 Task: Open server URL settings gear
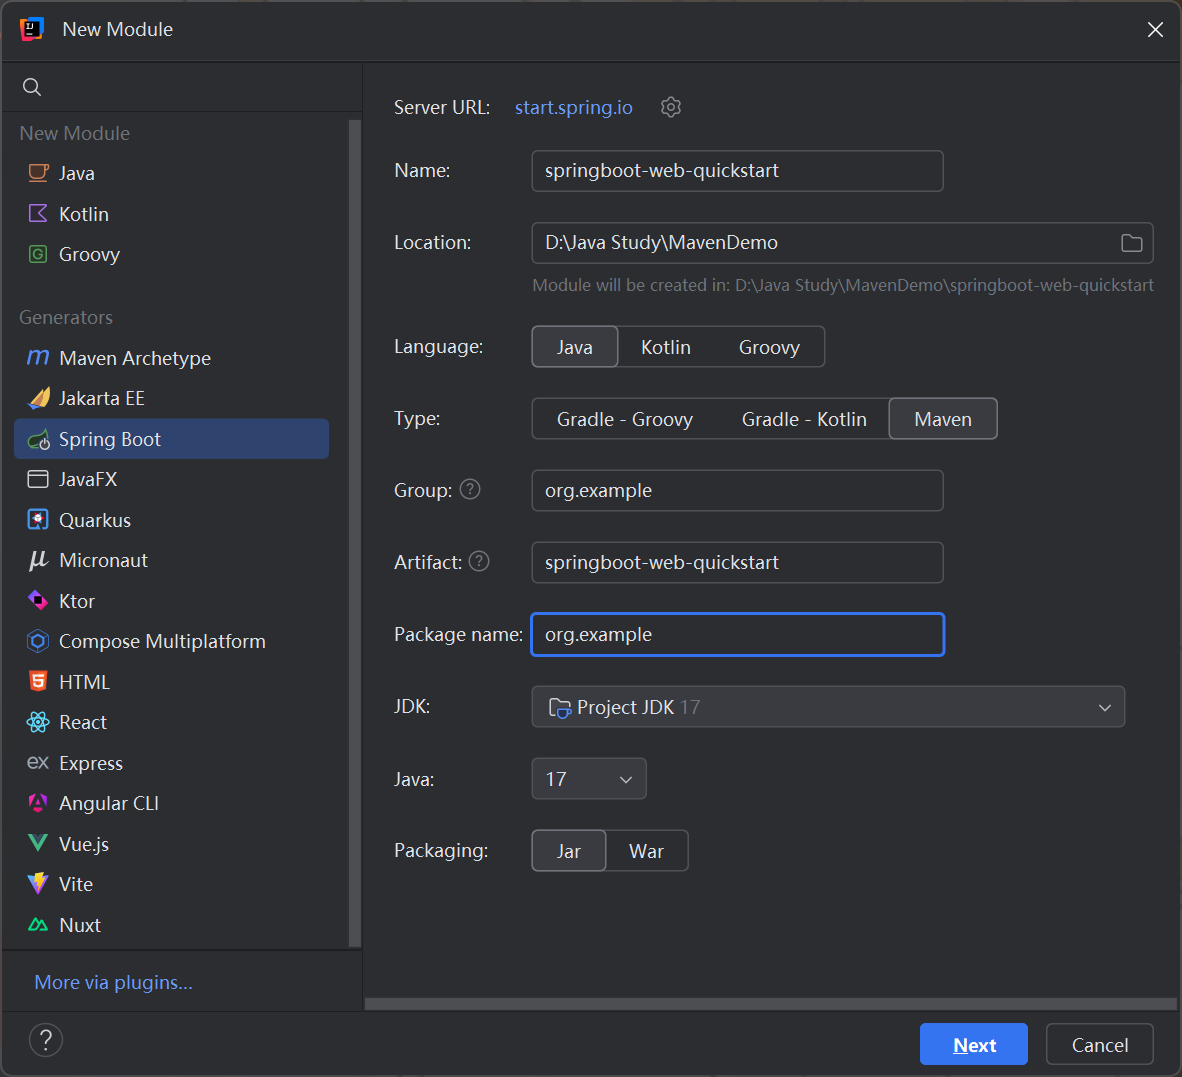point(671,107)
